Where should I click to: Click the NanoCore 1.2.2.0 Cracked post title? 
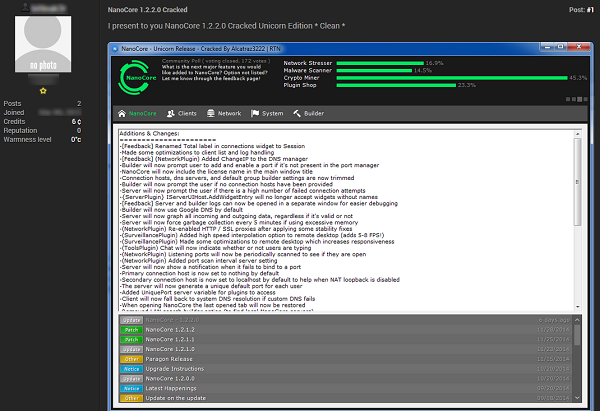click(147, 10)
